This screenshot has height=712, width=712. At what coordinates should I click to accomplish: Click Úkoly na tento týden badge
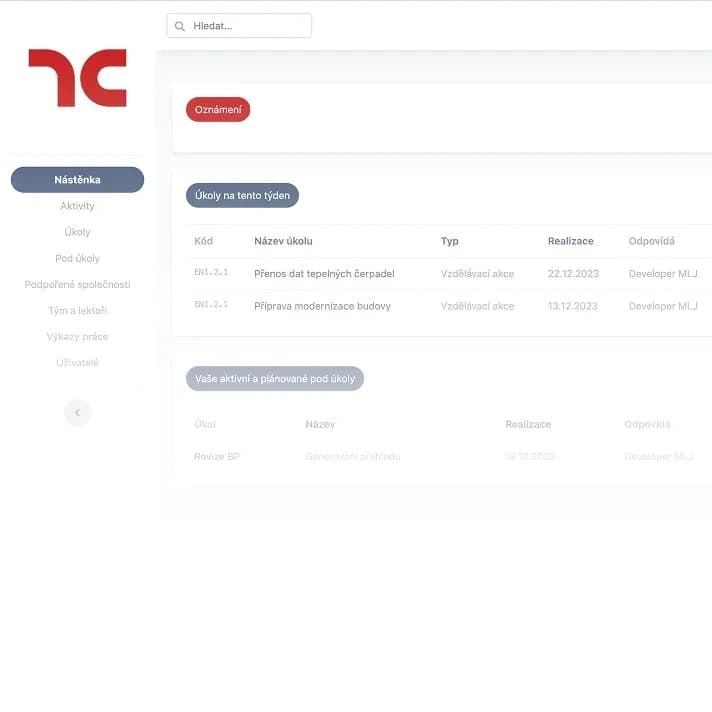point(242,195)
